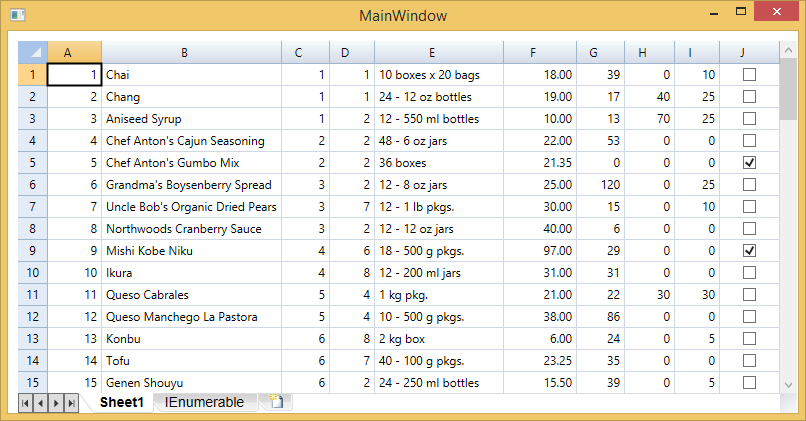Select cell '24 - 250 ml bottles'

coord(439,383)
